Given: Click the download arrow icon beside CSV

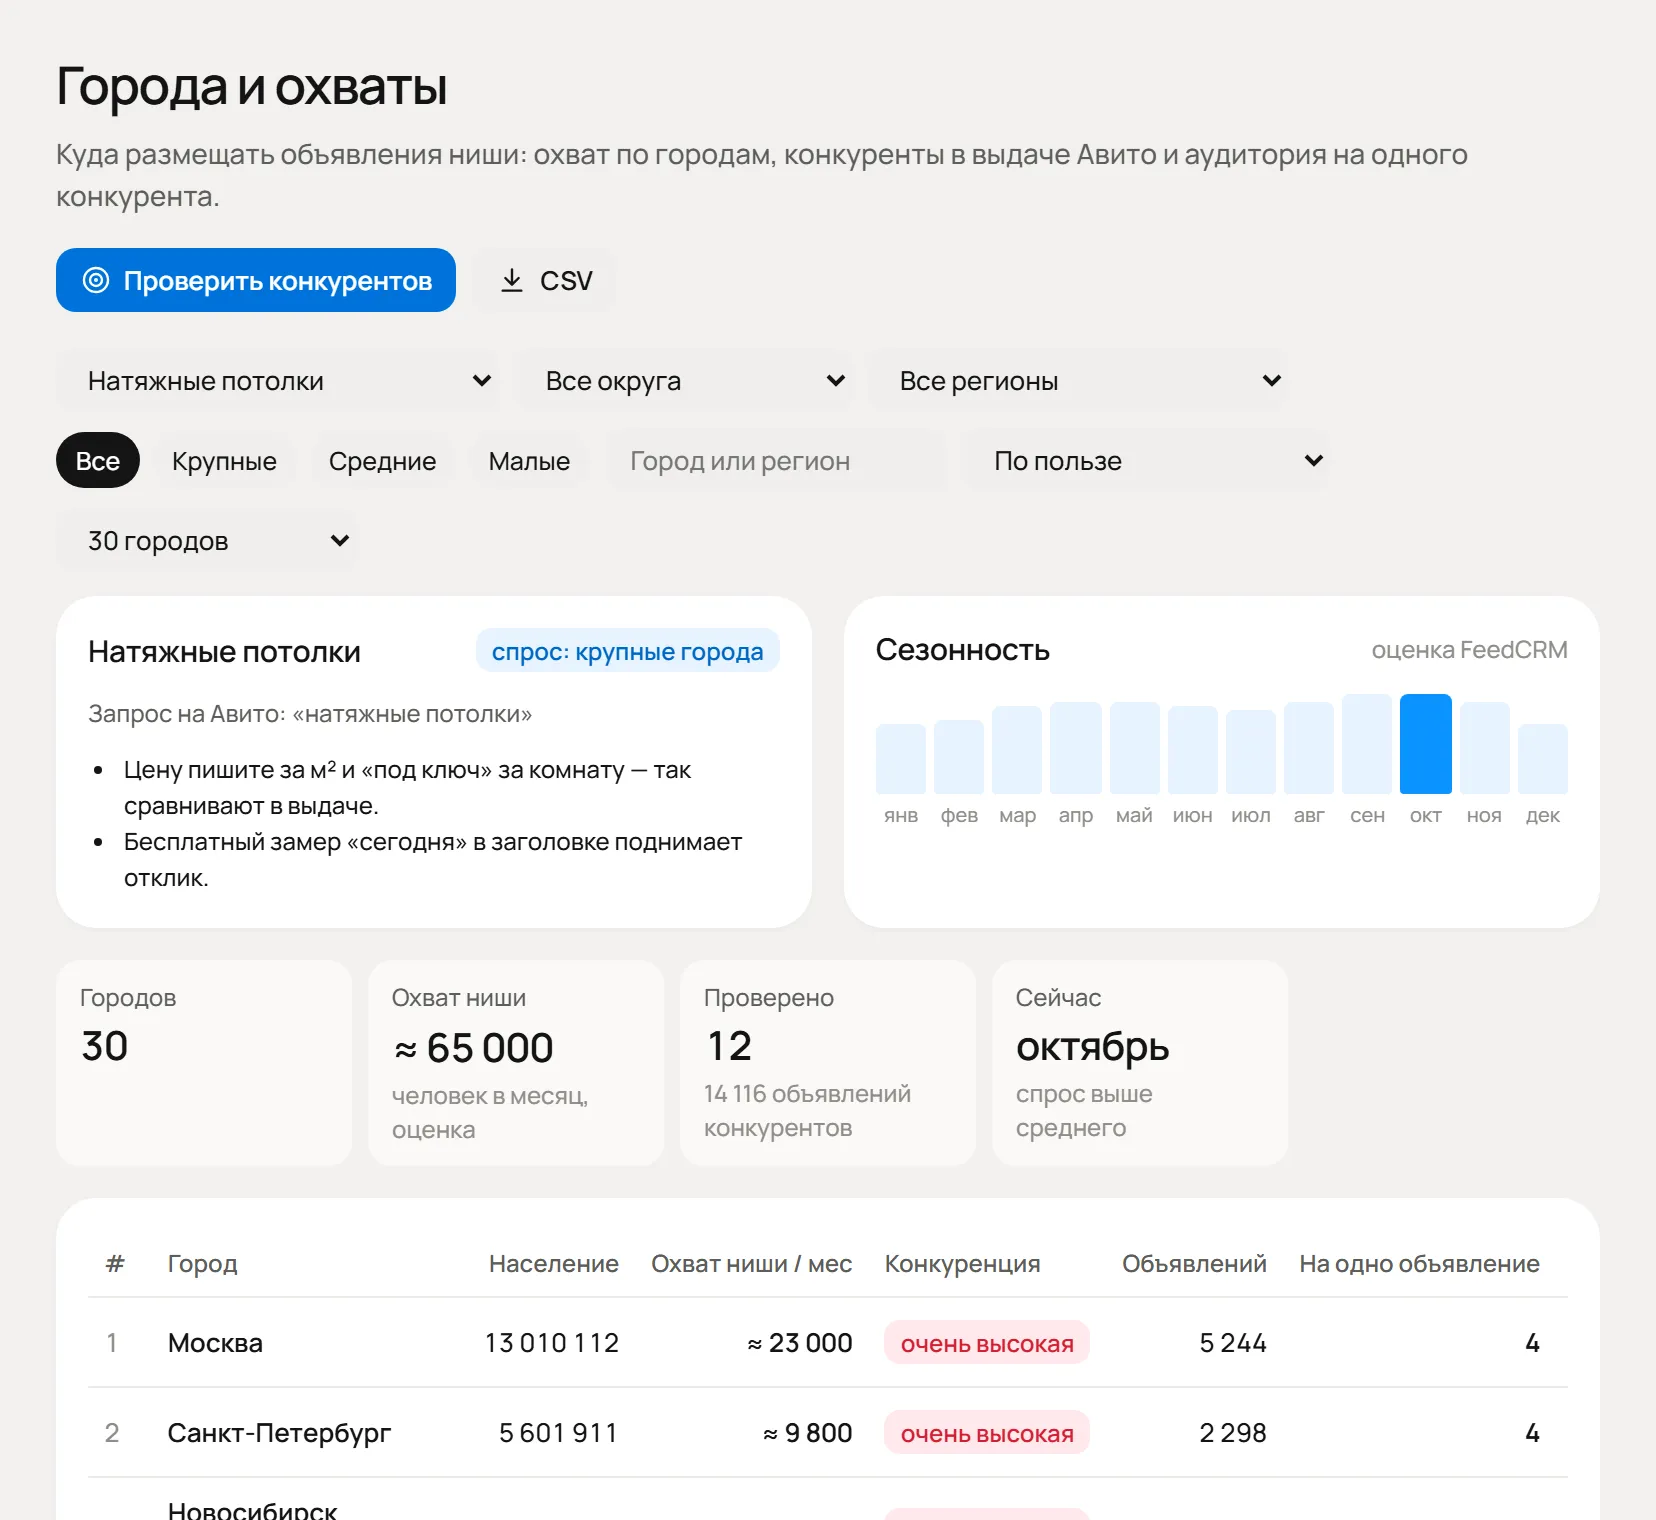Looking at the screenshot, I should 512,280.
